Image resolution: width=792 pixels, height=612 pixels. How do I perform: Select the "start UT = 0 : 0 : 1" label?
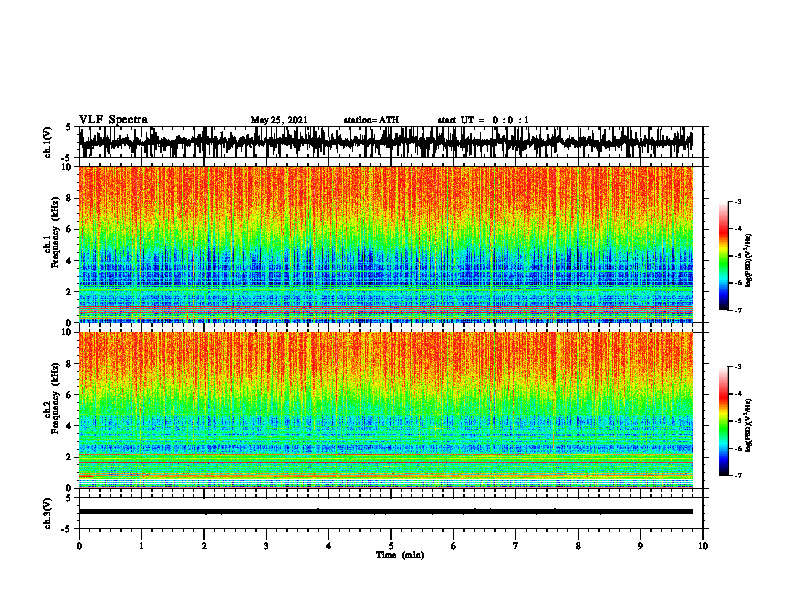click(x=483, y=120)
